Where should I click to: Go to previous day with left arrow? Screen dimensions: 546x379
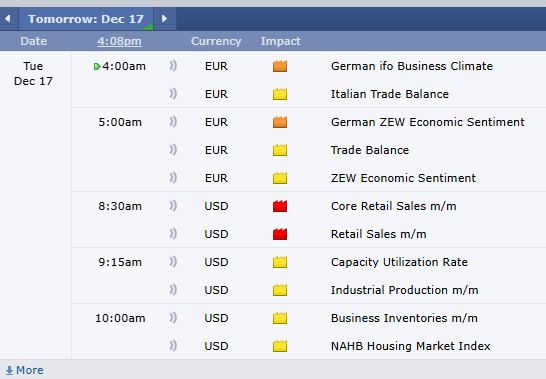point(8,18)
